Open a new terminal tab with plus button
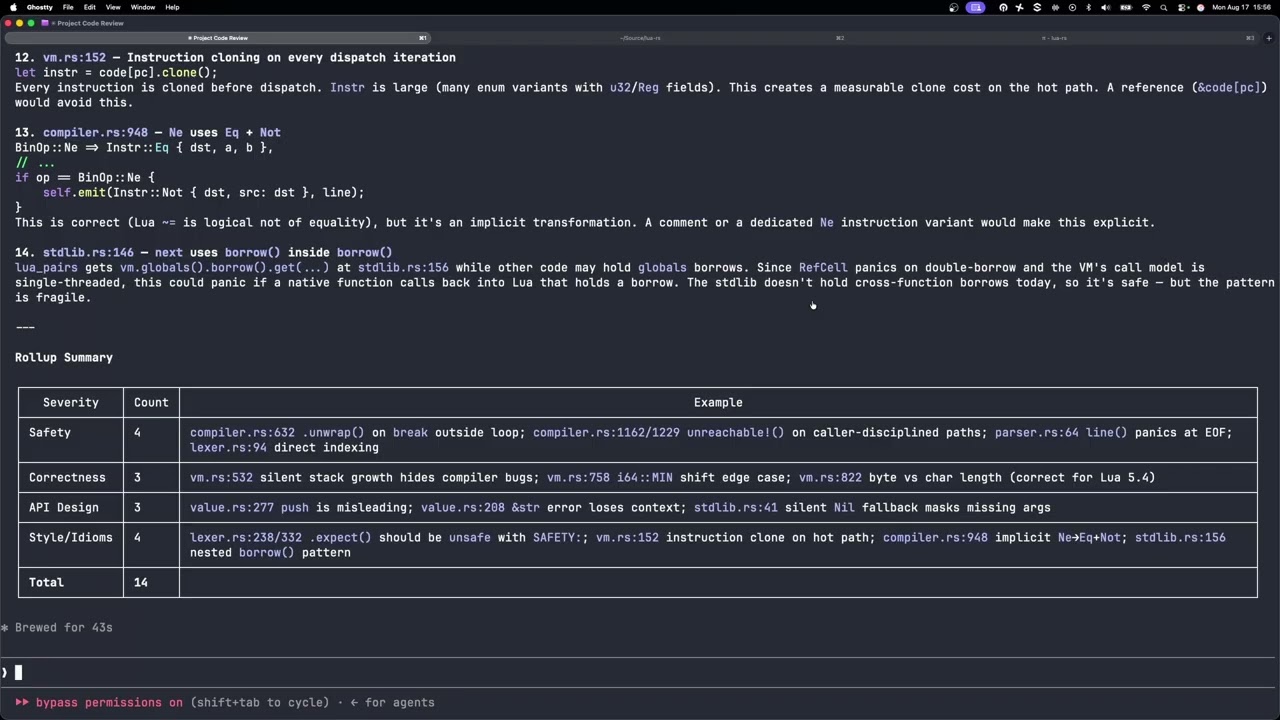 point(1269,38)
